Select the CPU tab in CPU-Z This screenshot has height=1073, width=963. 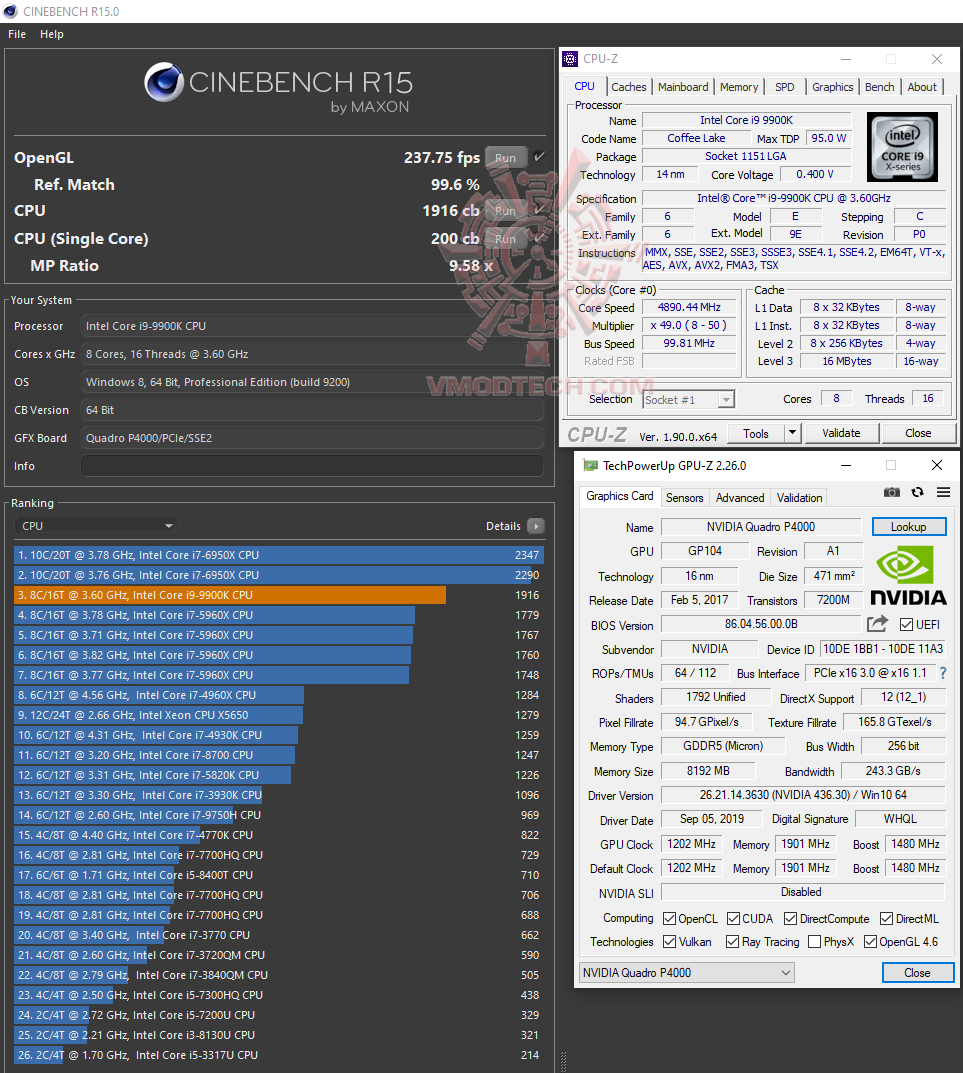coord(585,86)
